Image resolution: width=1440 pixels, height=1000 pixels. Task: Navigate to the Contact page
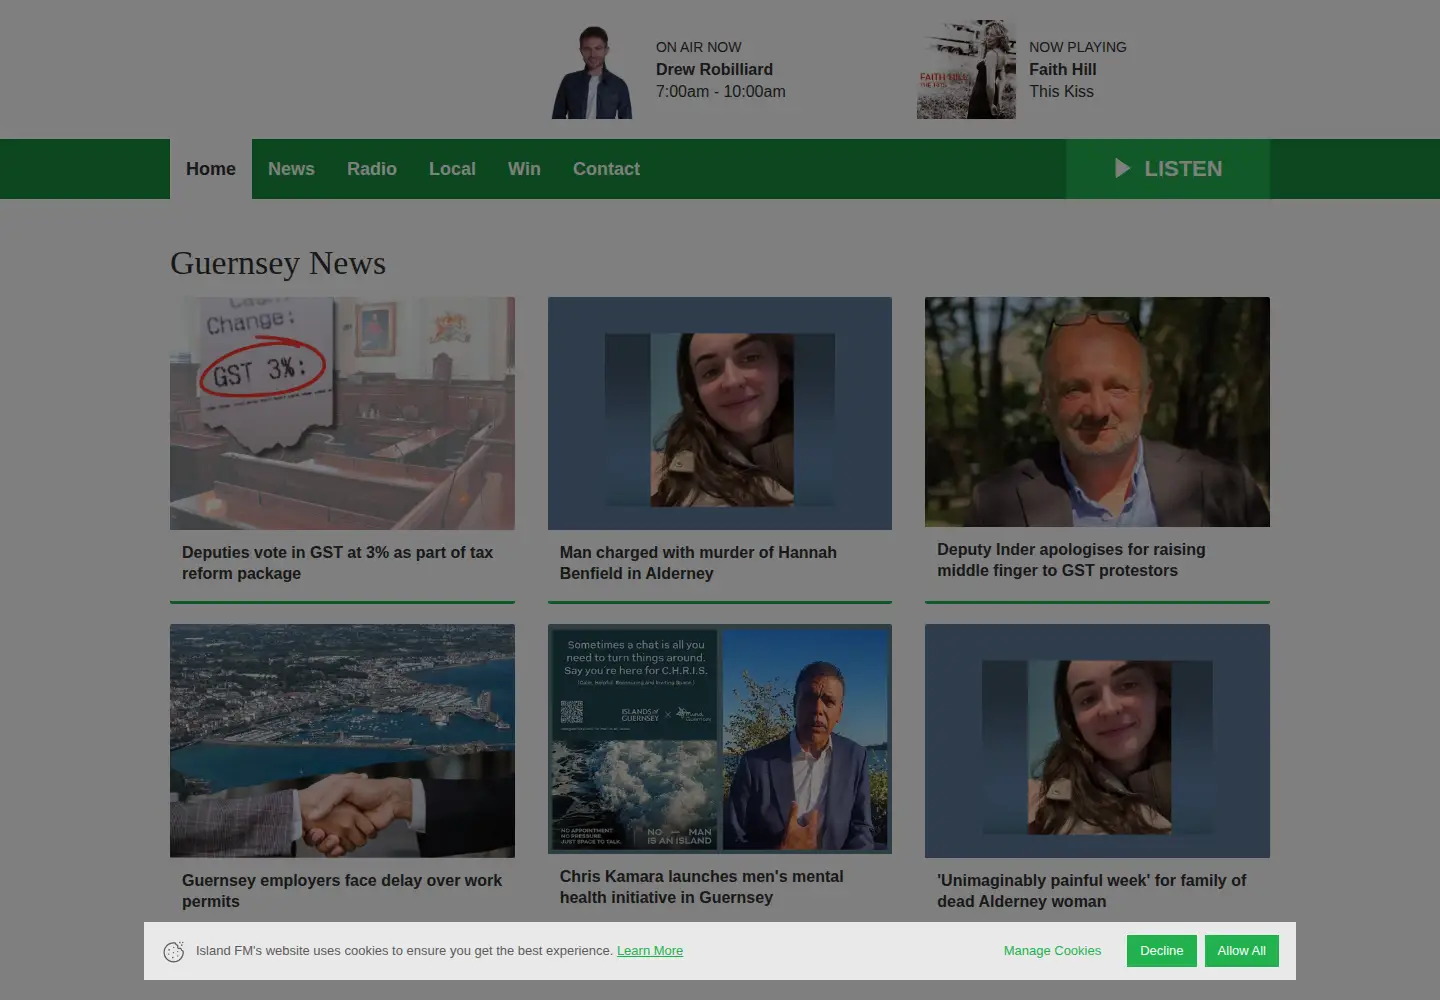click(x=606, y=169)
